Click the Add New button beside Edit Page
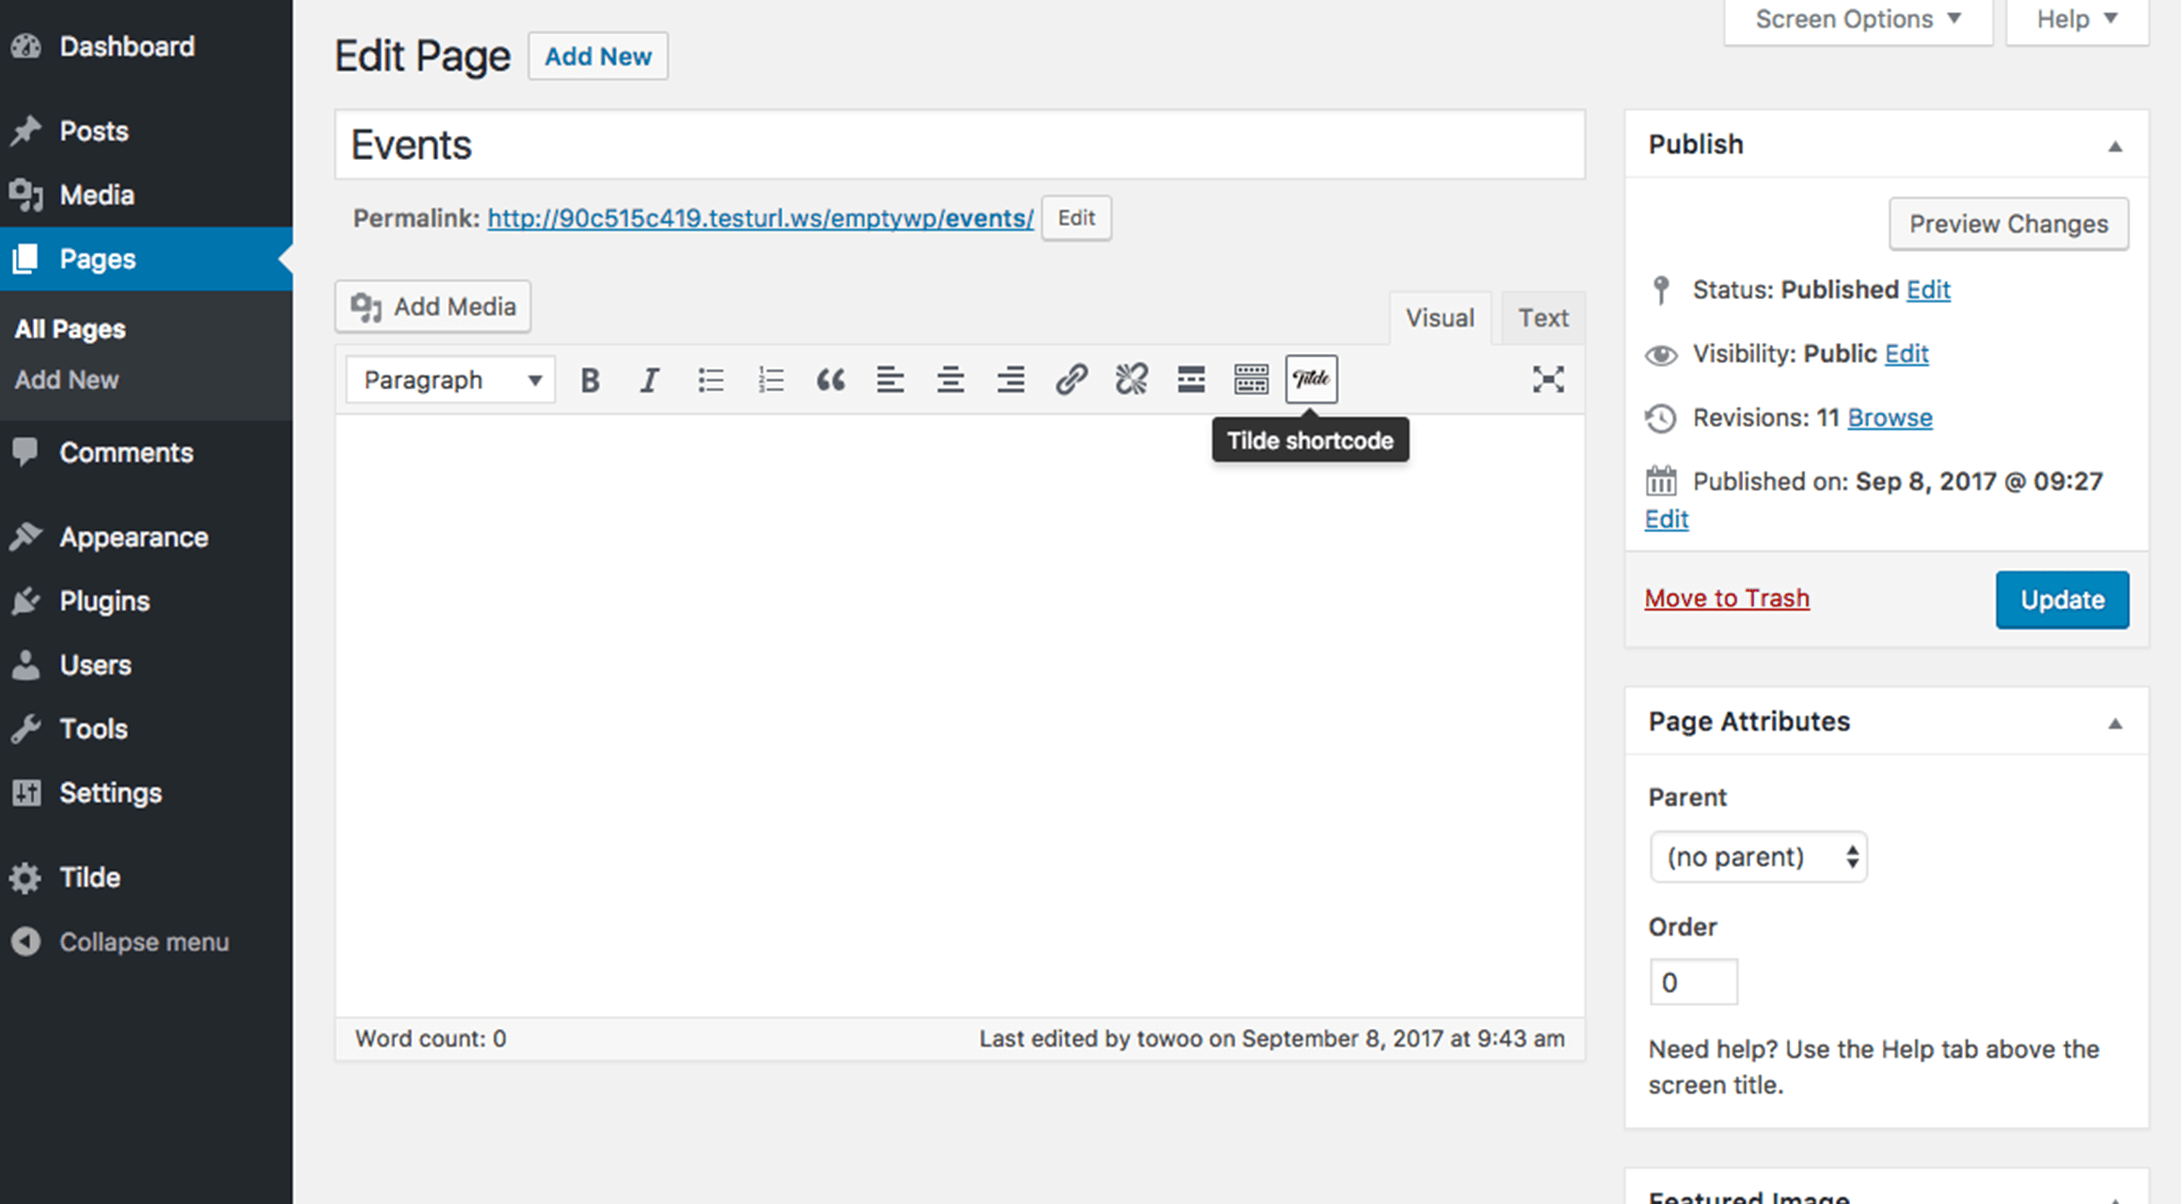 click(x=598, y=56)
